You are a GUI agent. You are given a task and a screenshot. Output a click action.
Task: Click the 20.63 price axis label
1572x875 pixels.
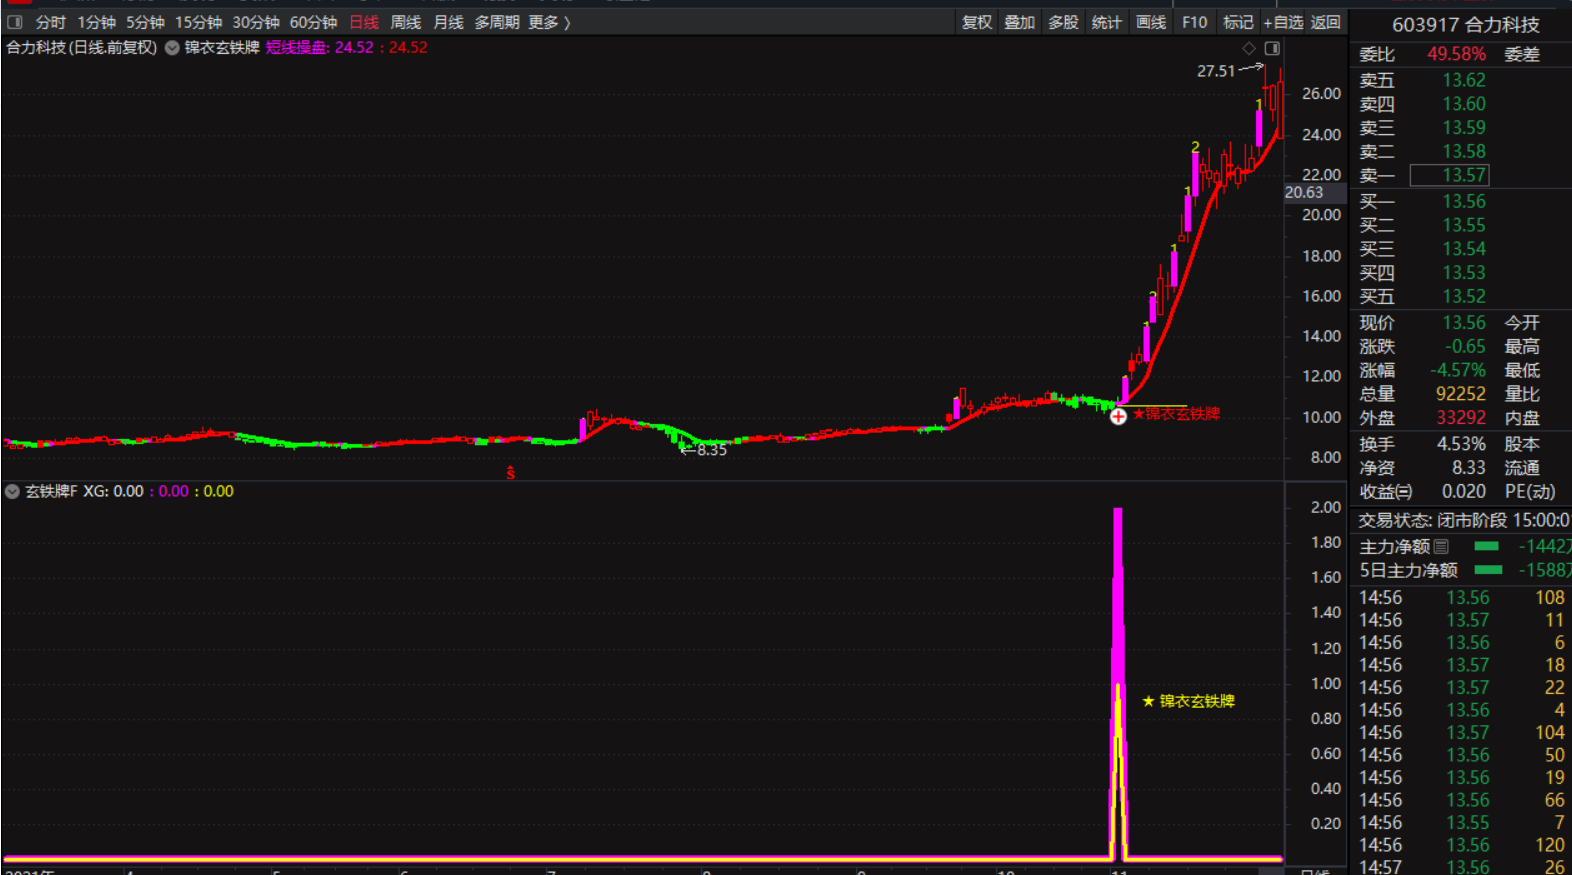point(1304,193)
